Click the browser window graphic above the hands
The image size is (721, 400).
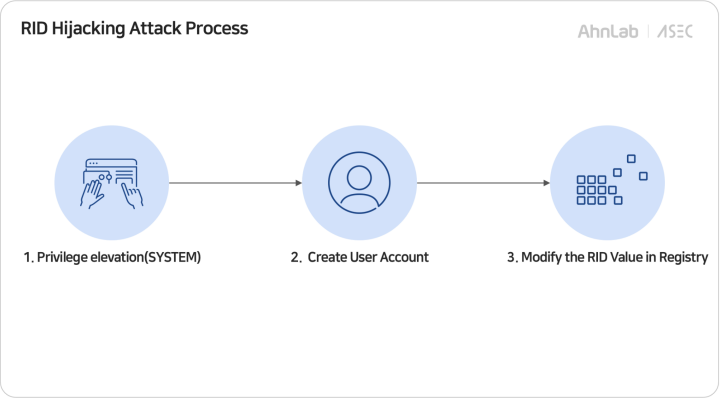coord(111,167)
